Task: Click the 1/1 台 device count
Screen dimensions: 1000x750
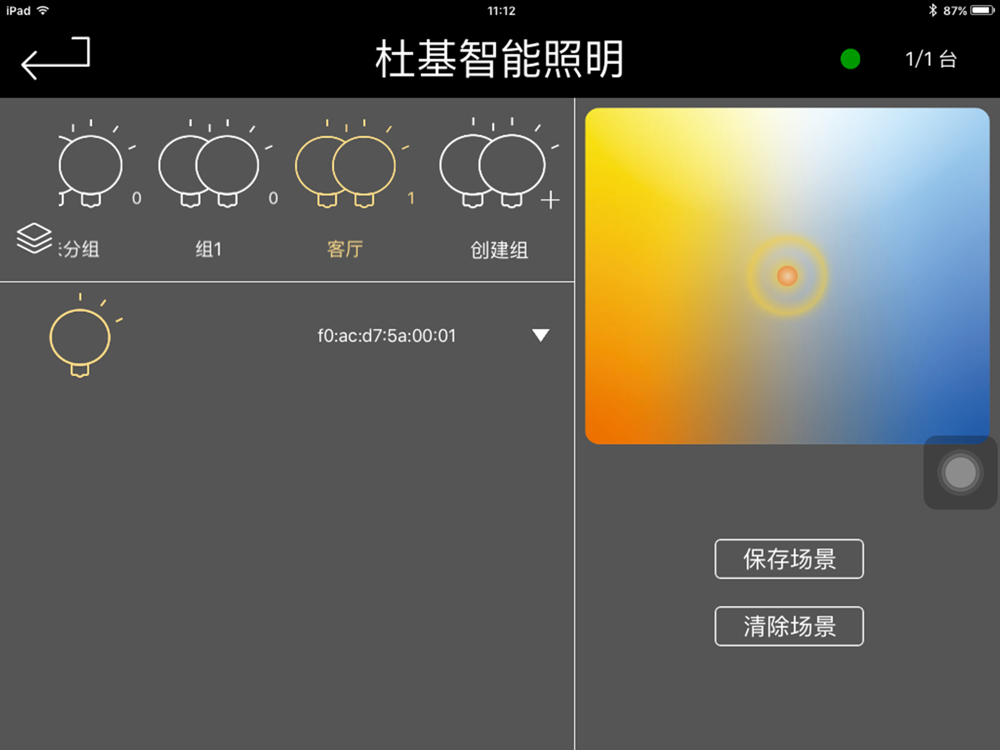Action: click(930, 59)
